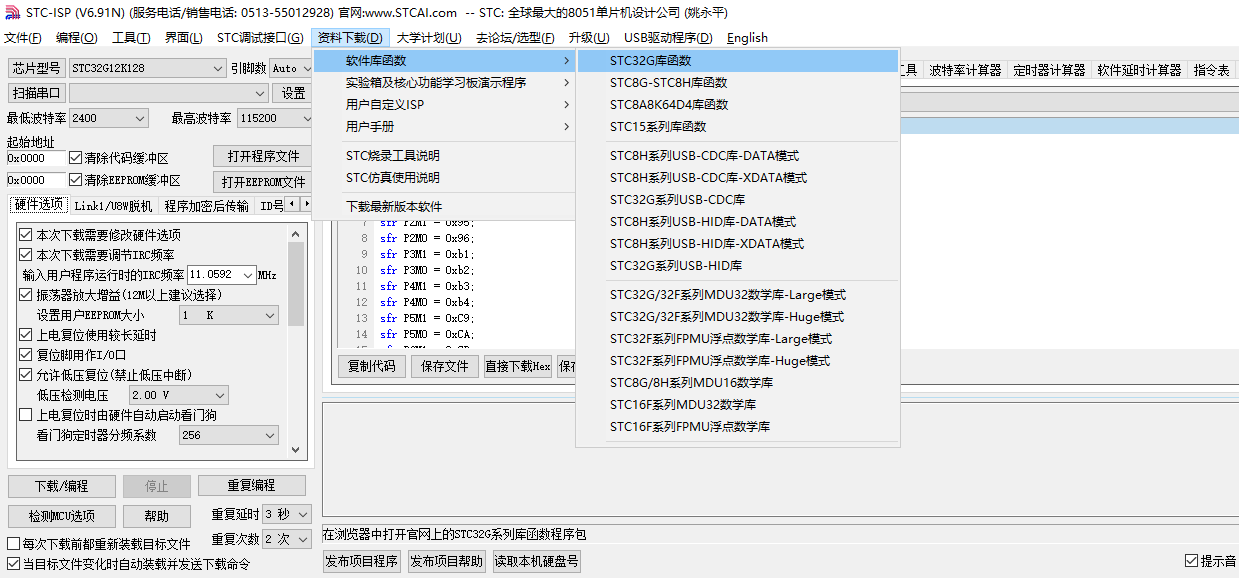Viewport: 1239px width, 578px height.
Task: Click the STC-ISP application icon in title bar
Action: [x=11, y=12]
